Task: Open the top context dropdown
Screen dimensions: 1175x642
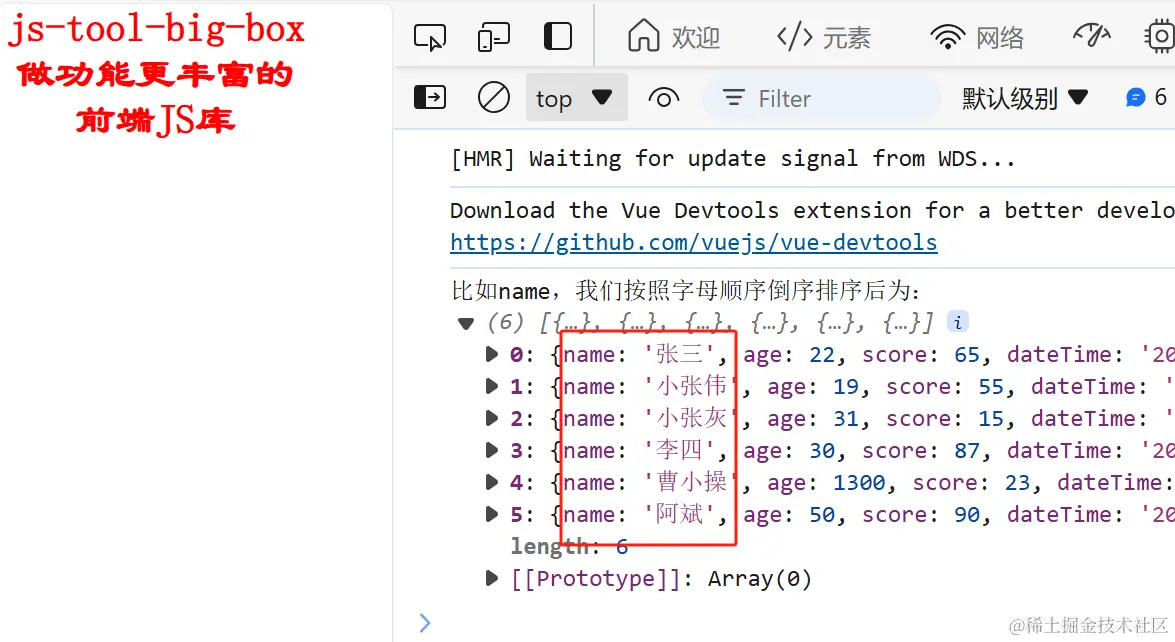Action: point(576,97)
